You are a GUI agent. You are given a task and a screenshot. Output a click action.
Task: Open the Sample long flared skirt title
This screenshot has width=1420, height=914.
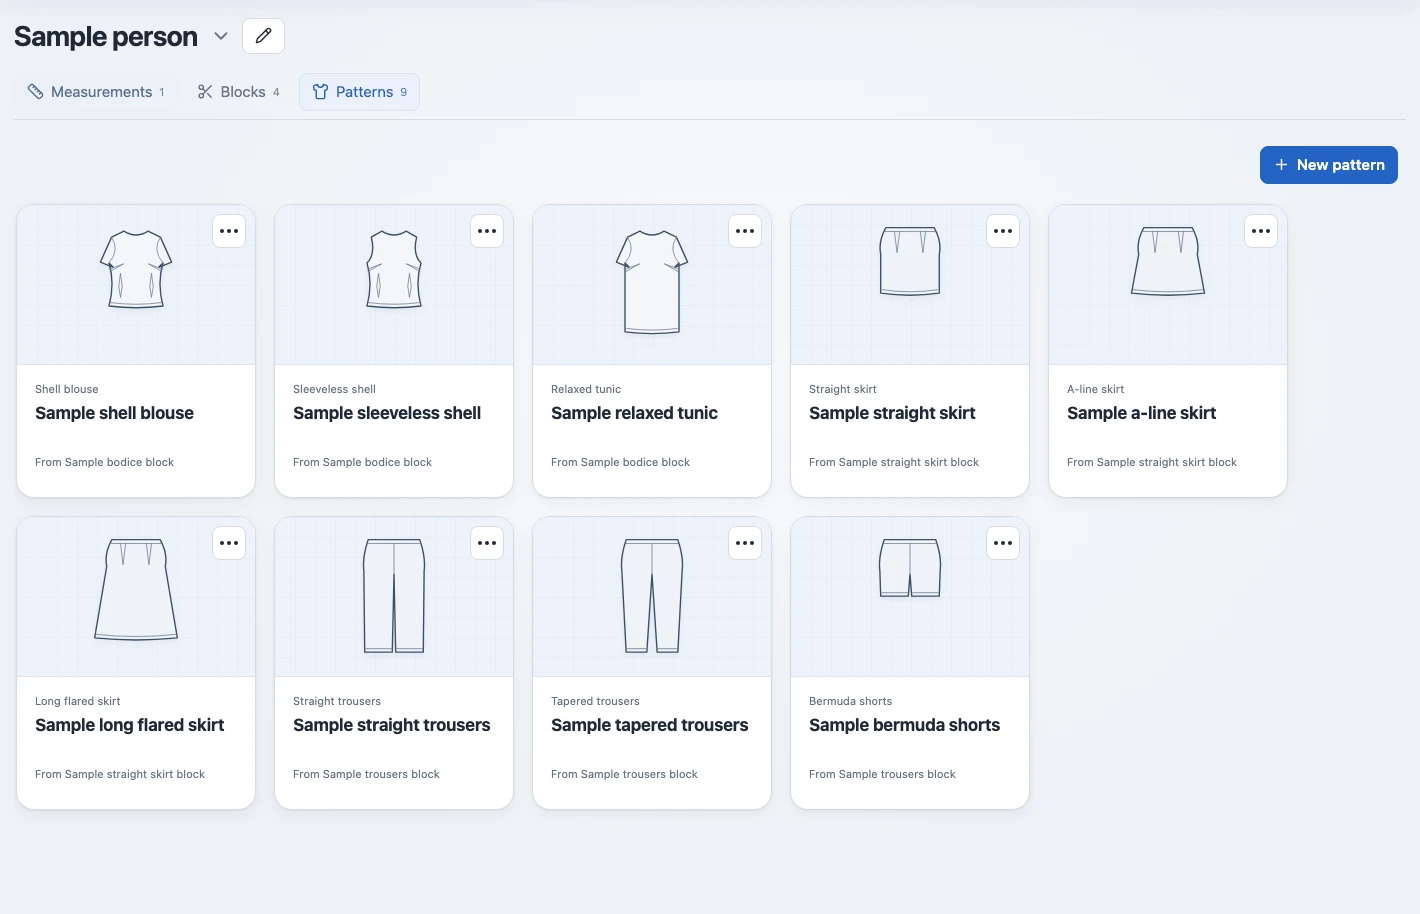tap(129, 725)
